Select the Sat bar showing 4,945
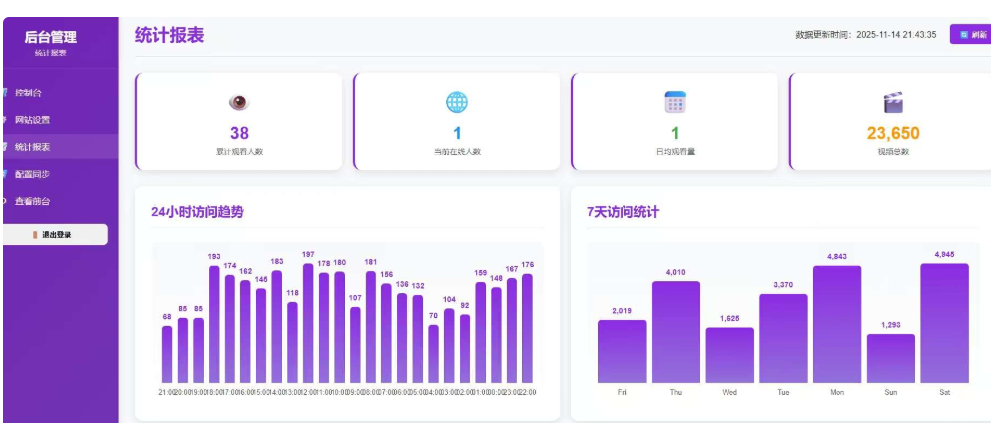 click(944, 323)
